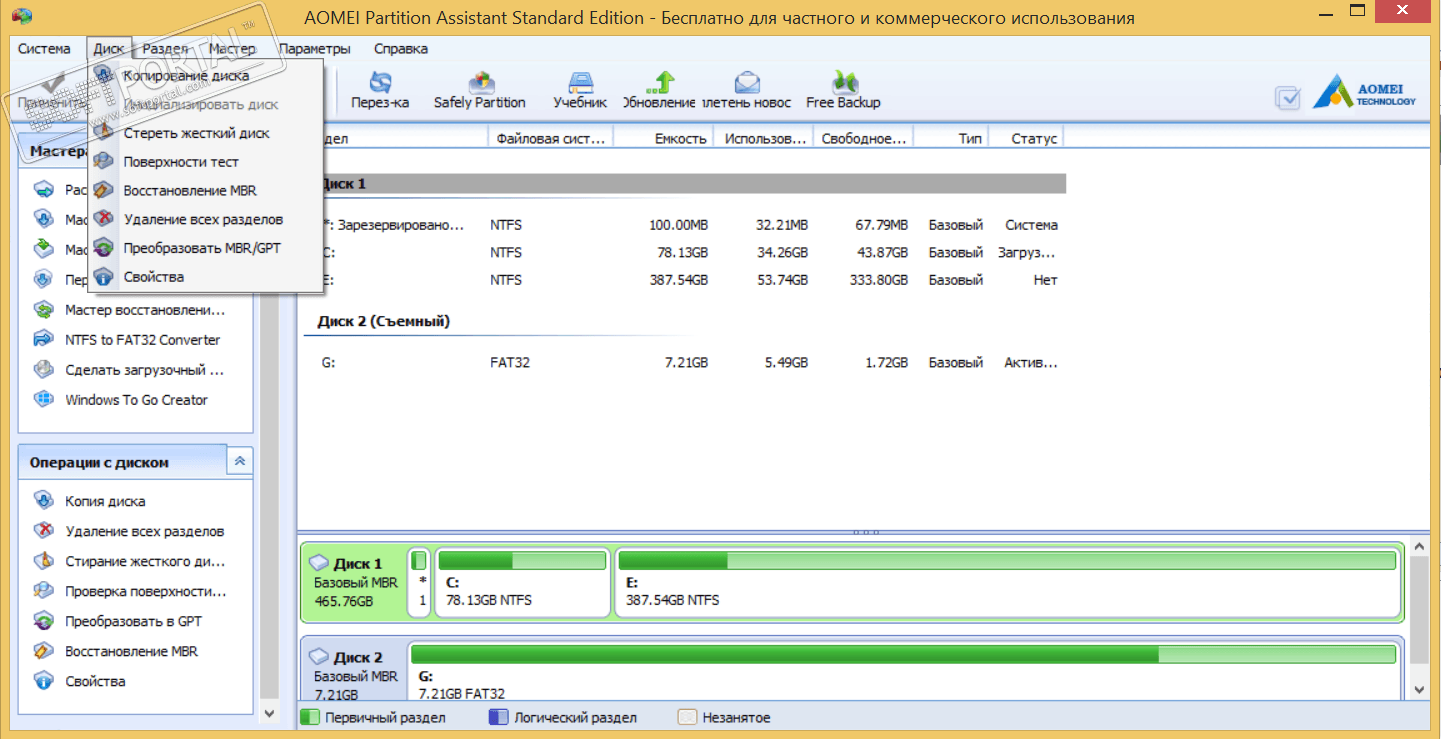This screenshot has height=739, width=1441.
Task: Collapse the Операции с диском panel
Action: click(x=240, y=462)
